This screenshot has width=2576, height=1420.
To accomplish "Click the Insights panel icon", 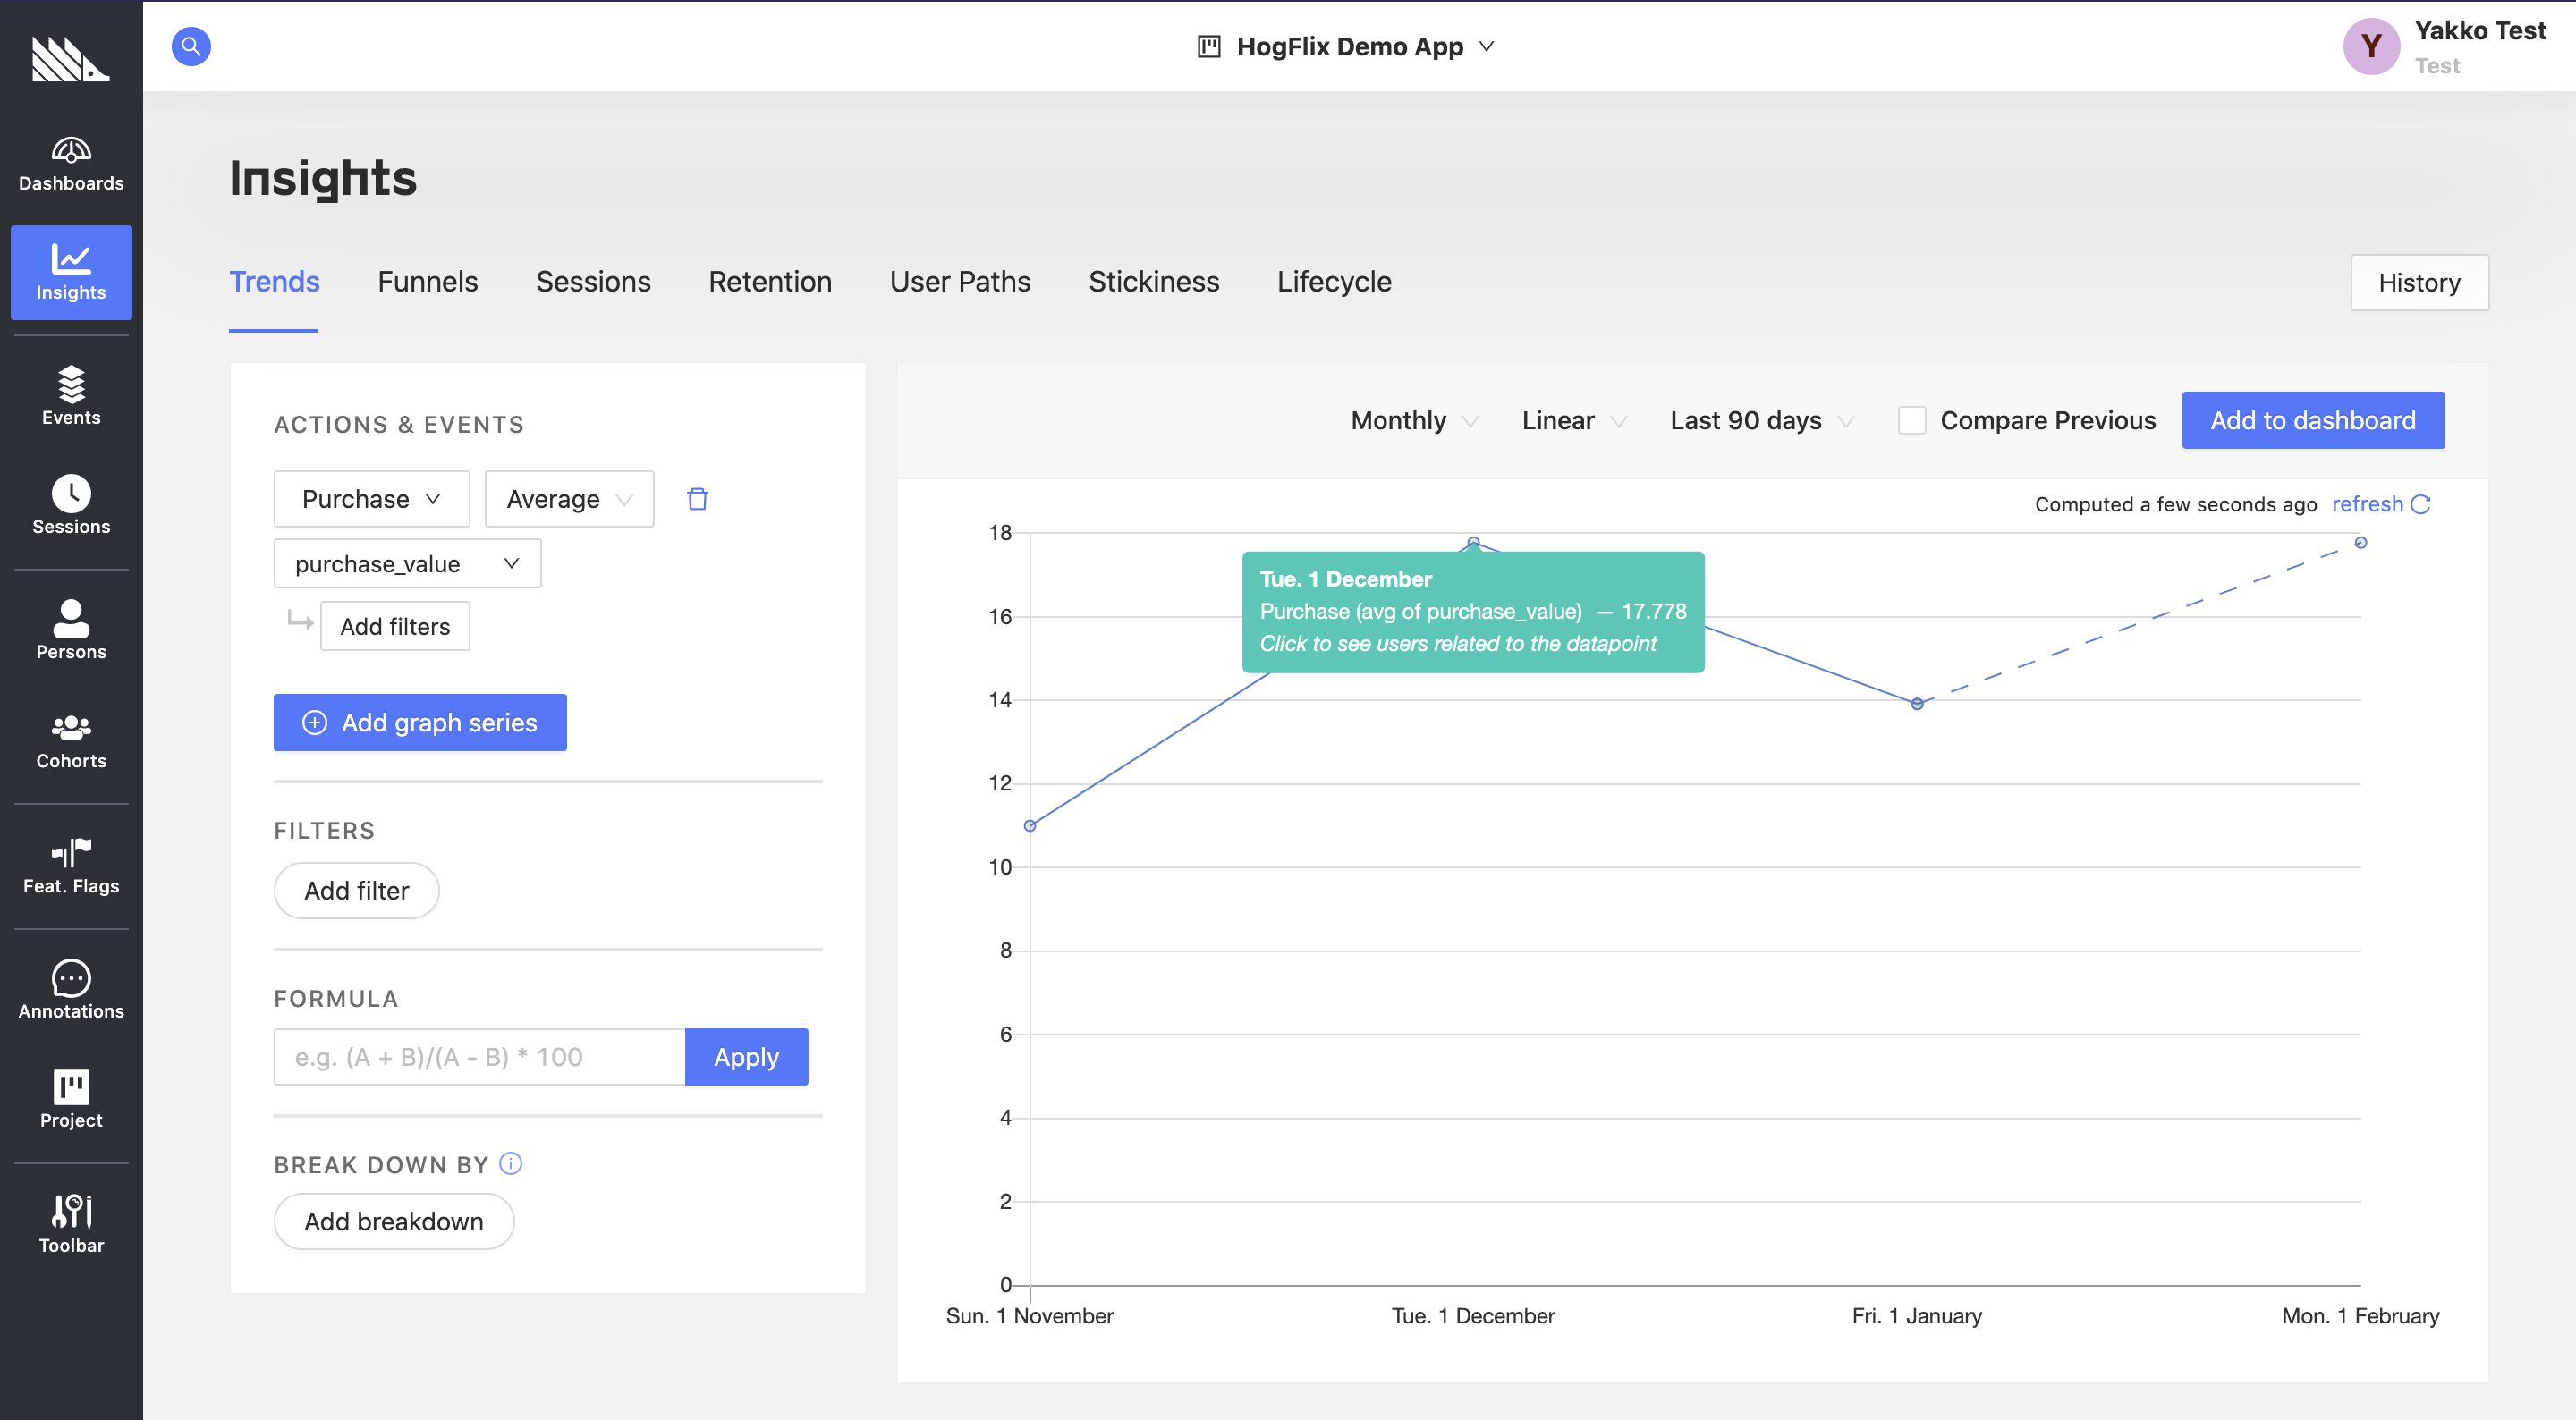I will 72,271.
